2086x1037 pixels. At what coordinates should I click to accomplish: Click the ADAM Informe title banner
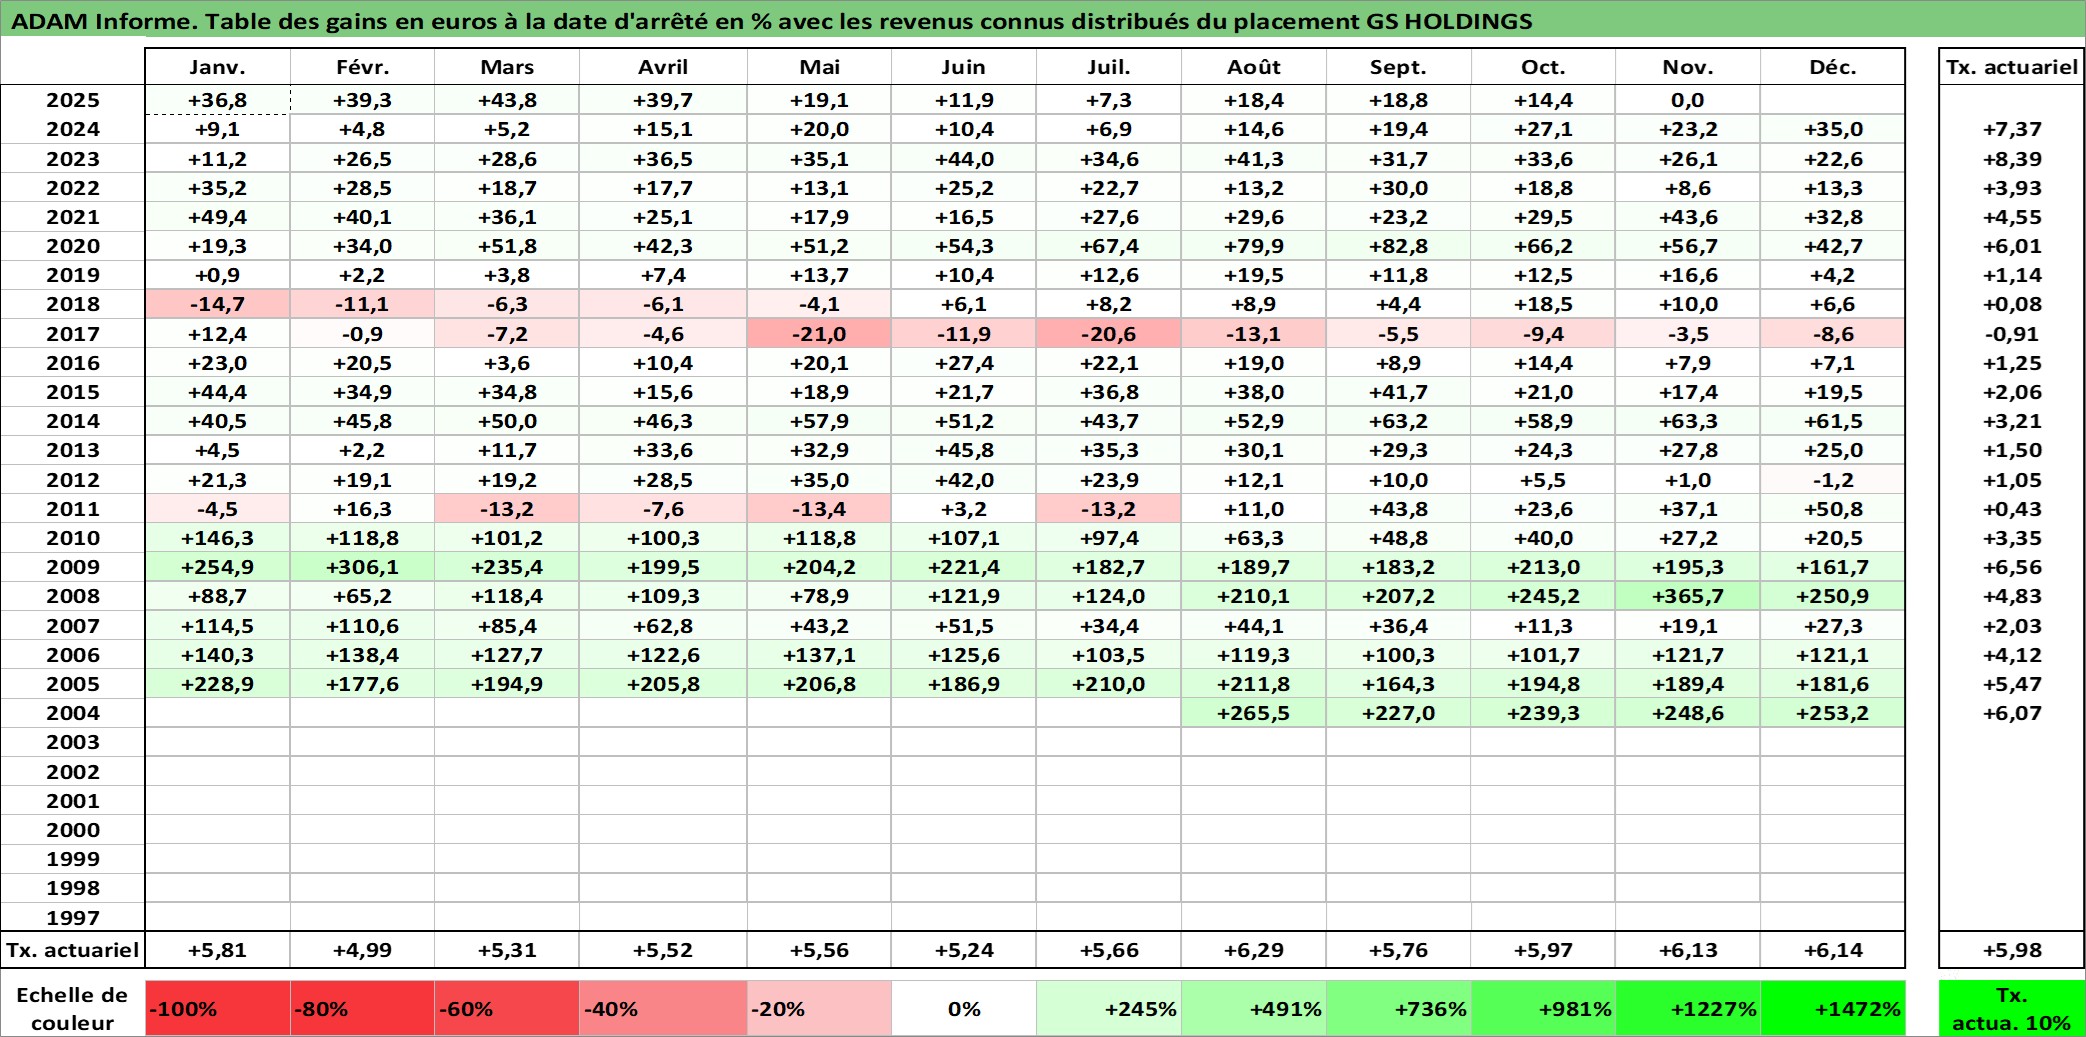pyautogui.click(x=1043, y=20)
